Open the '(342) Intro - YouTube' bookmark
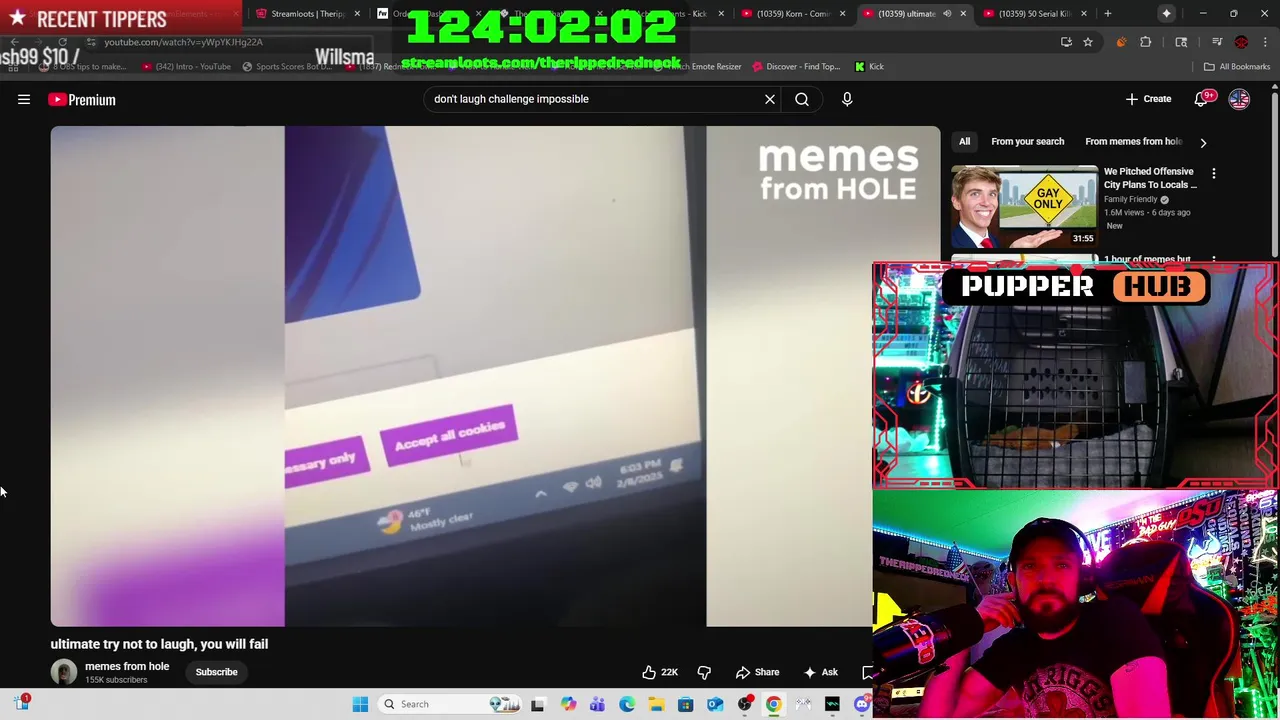 tap(186, 67)
